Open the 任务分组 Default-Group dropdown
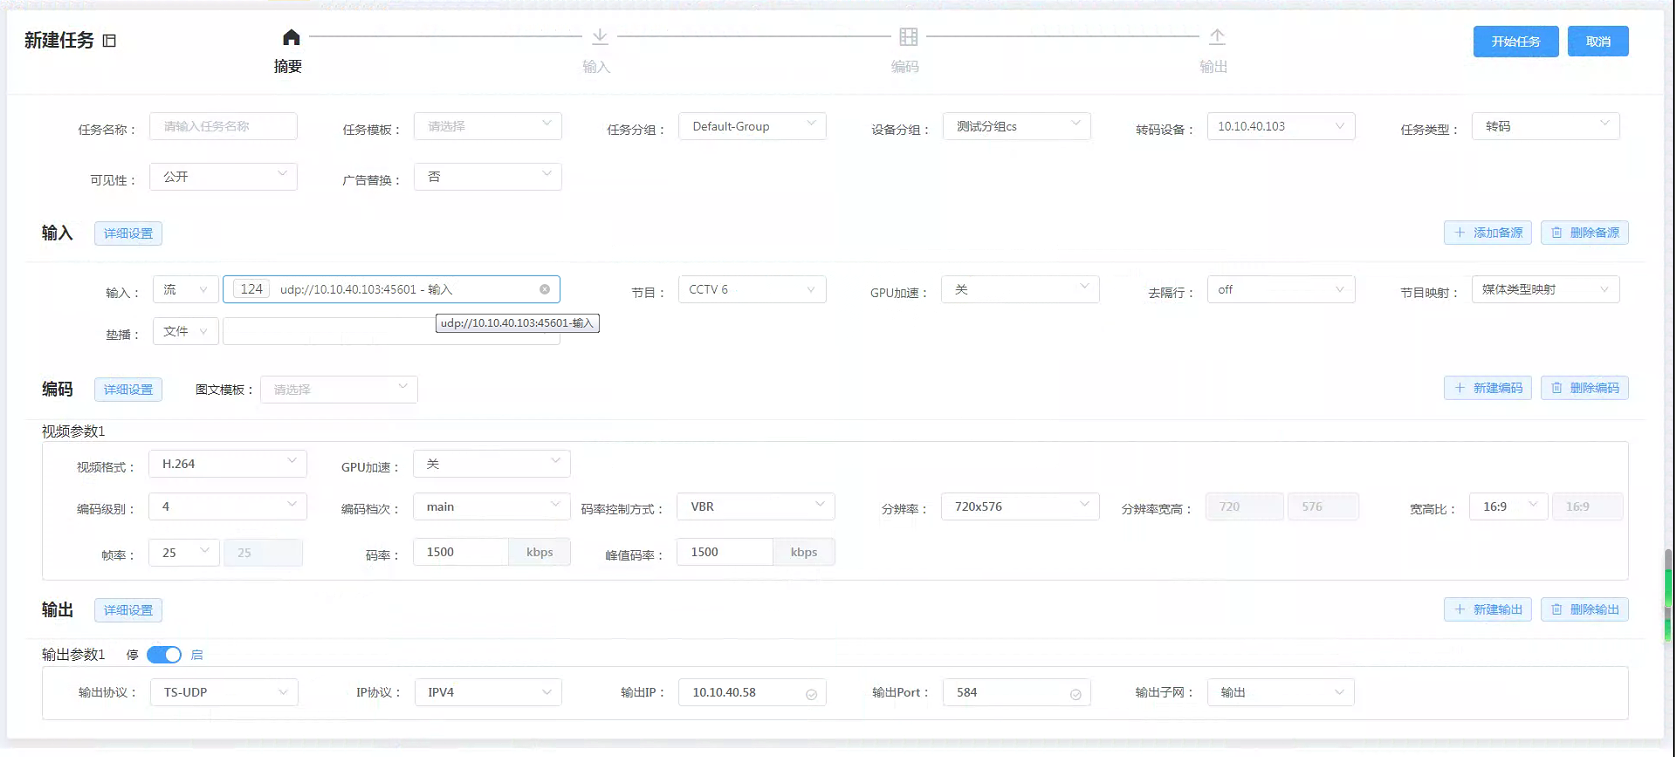Viewport: 1675px width, 757px height. coord(752,126)
